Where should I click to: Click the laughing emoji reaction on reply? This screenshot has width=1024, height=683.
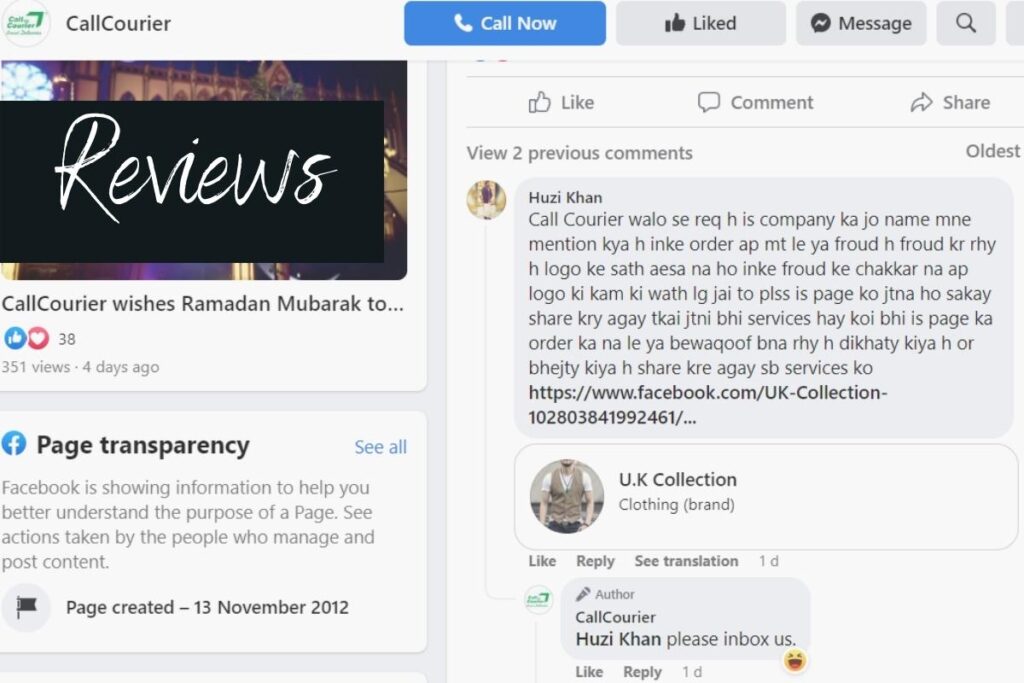(795, 660)
